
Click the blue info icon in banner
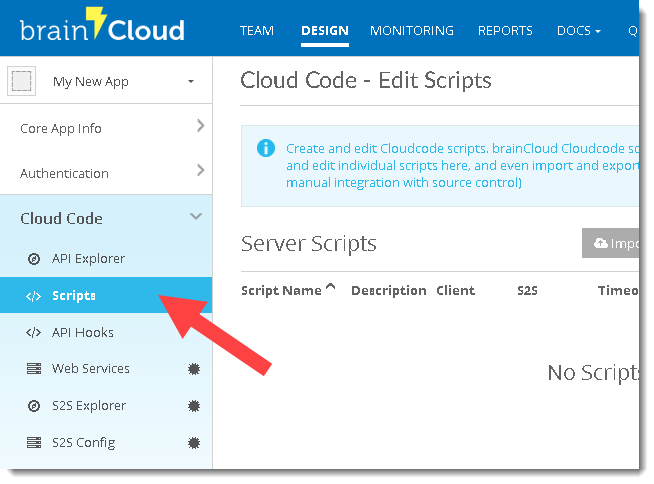tap(266, 148)
